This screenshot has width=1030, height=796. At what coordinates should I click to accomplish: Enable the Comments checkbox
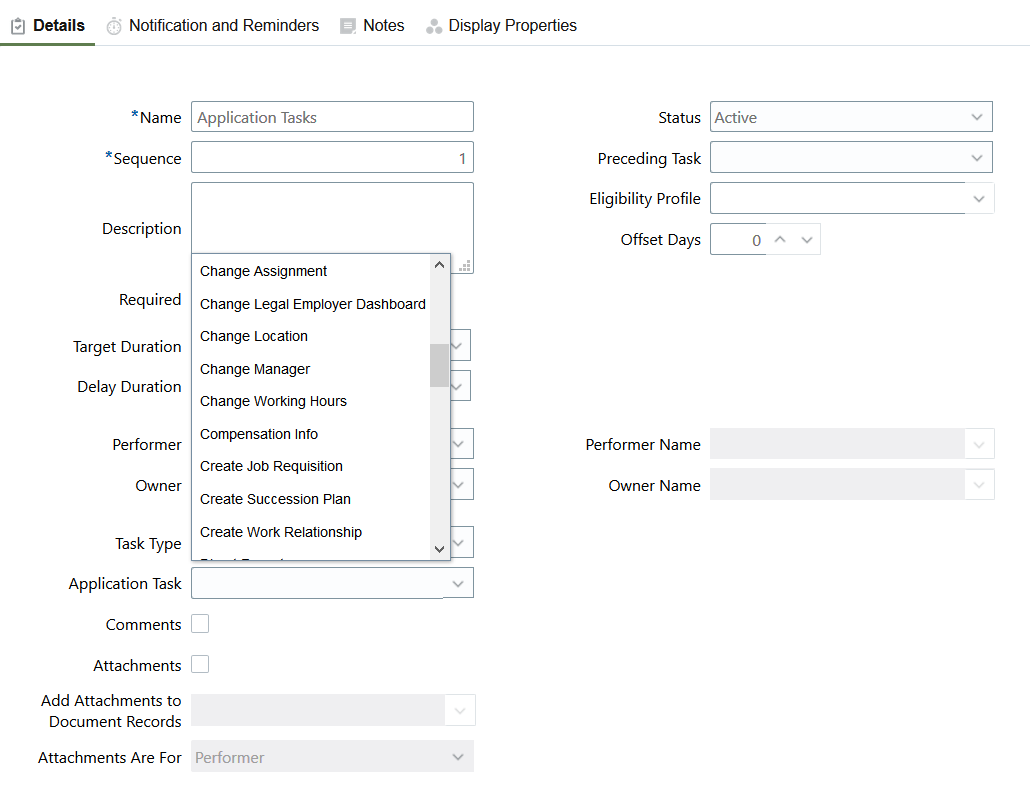pos(200,623)
